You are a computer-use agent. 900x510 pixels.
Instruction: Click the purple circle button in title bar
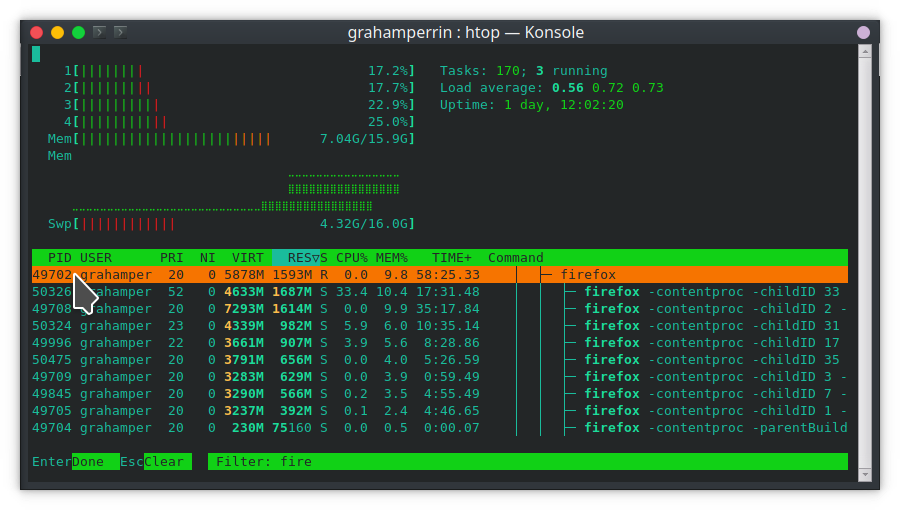(863, 32)
